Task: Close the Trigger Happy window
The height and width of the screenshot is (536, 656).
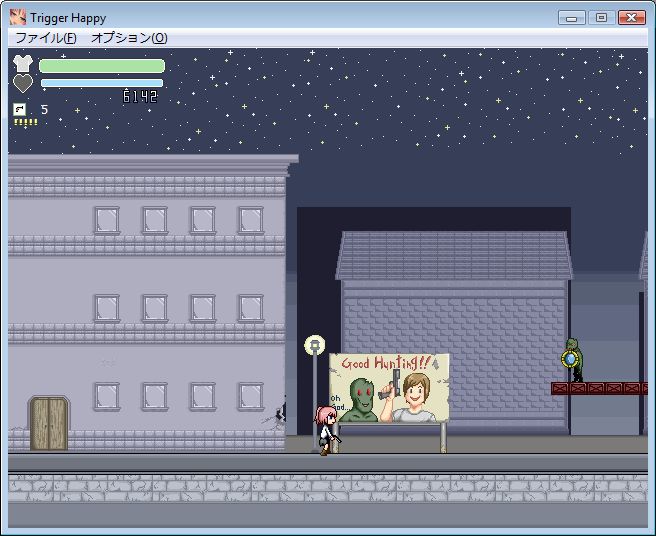Action: pos(631,17)
